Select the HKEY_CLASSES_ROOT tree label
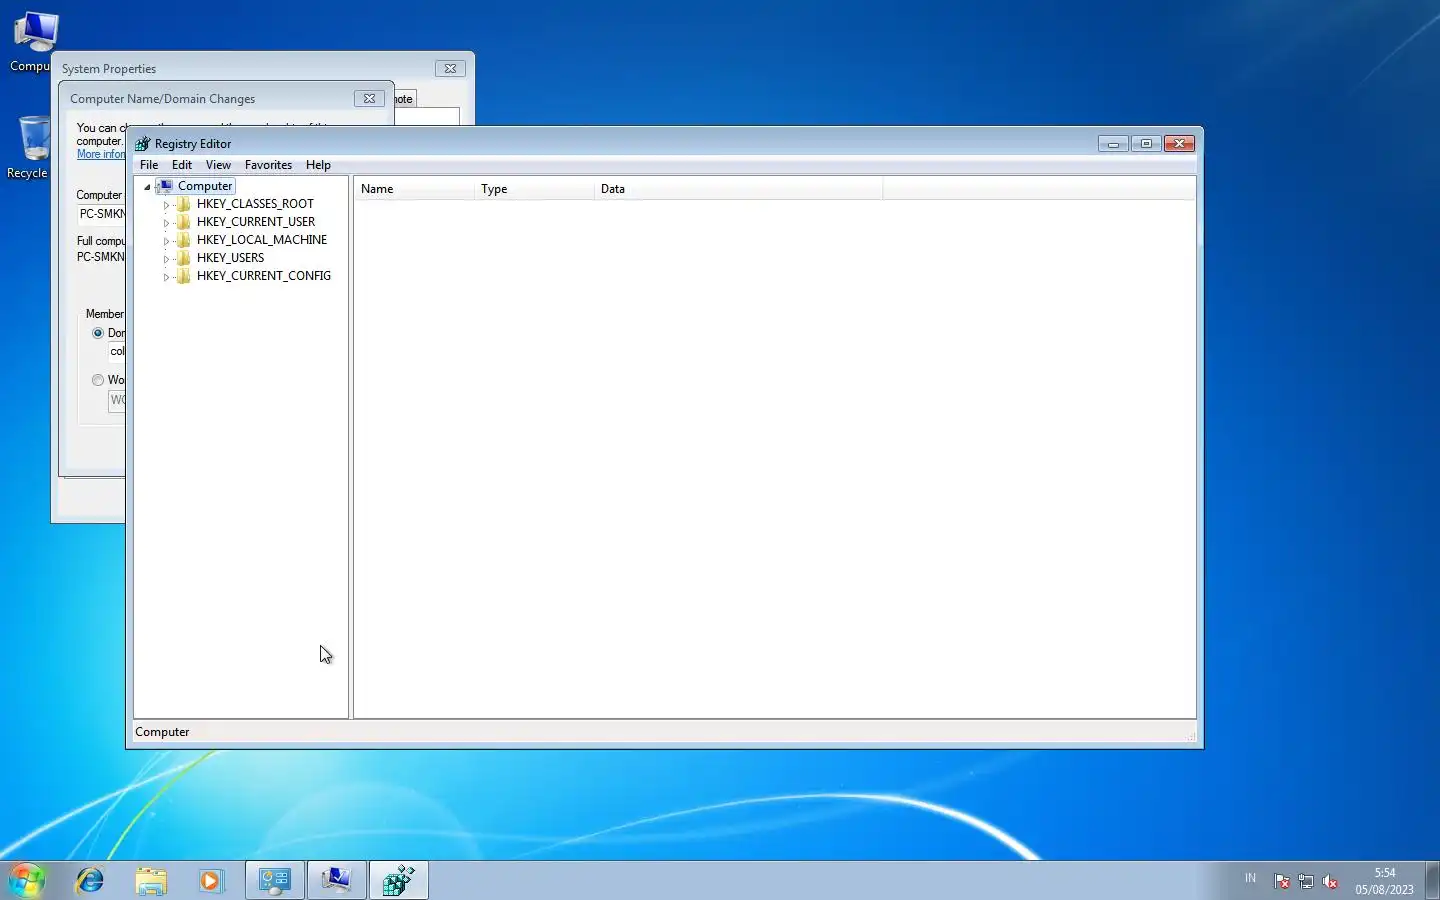This screenshot has width=1440, height=900. pyautogui.click(x=255, y=204)
